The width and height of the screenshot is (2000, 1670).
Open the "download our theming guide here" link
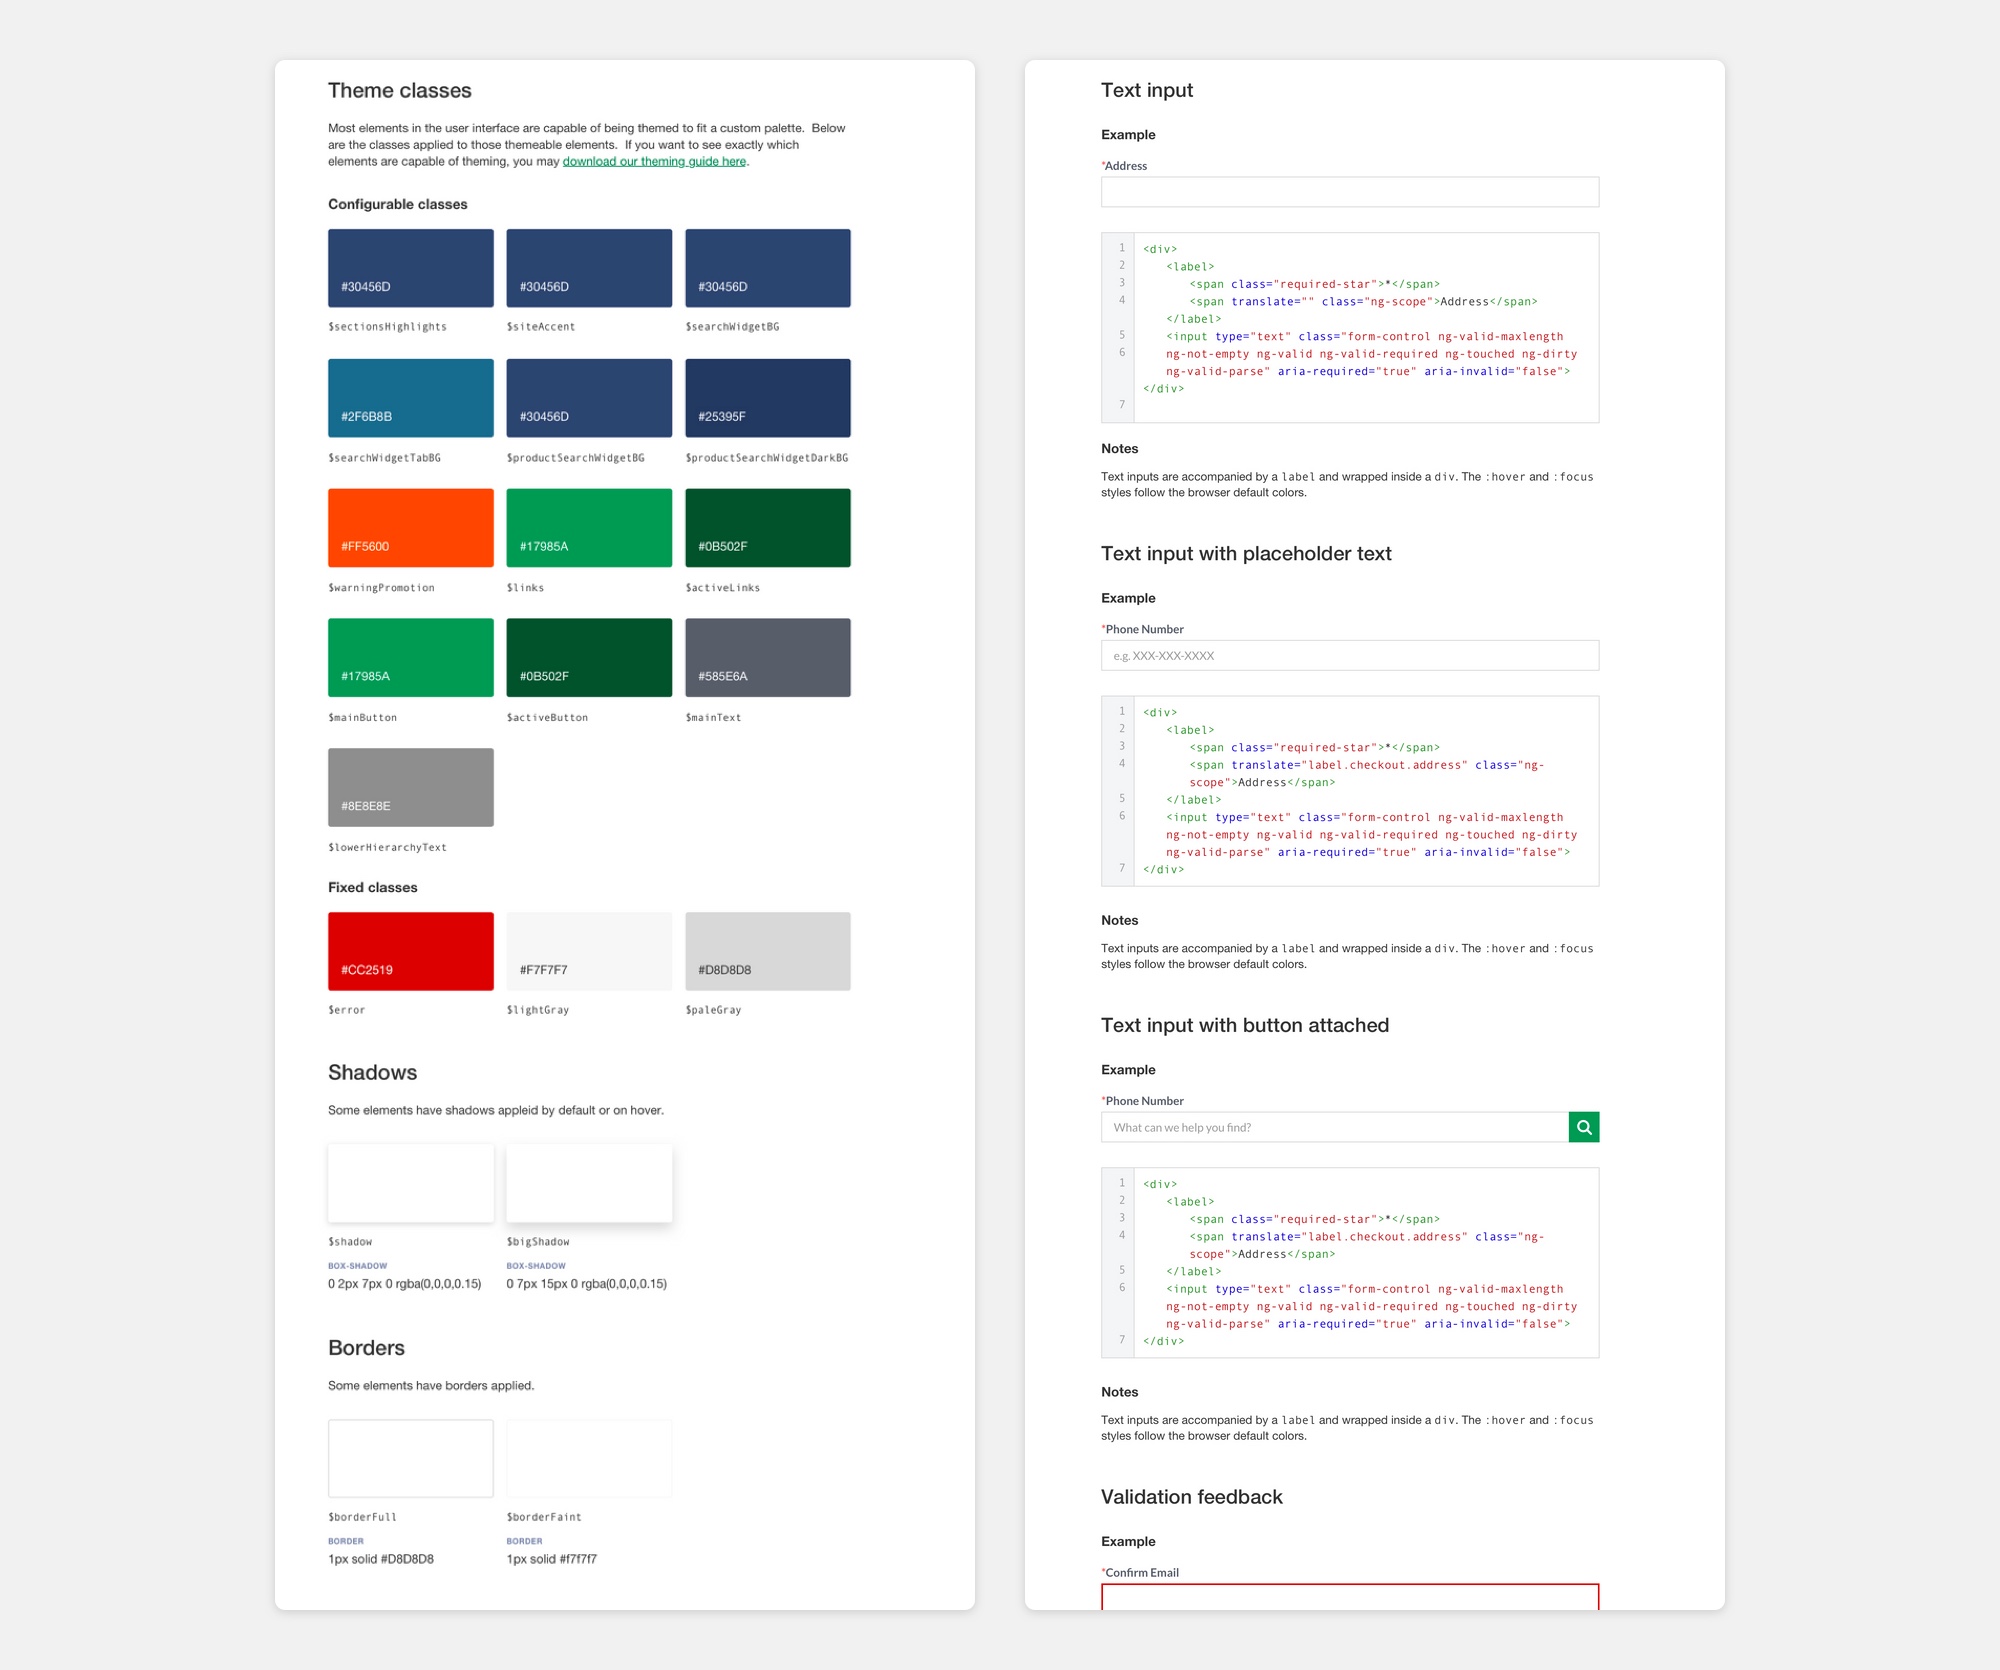[652, 159]
